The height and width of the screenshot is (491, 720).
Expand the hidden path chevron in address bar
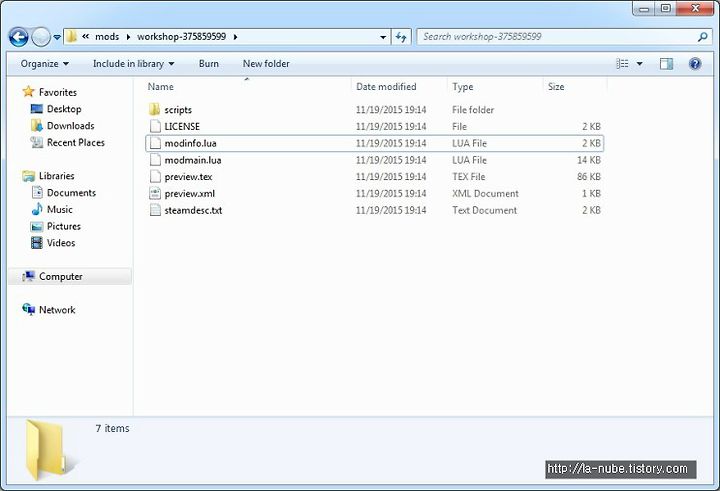coord(85,37)
